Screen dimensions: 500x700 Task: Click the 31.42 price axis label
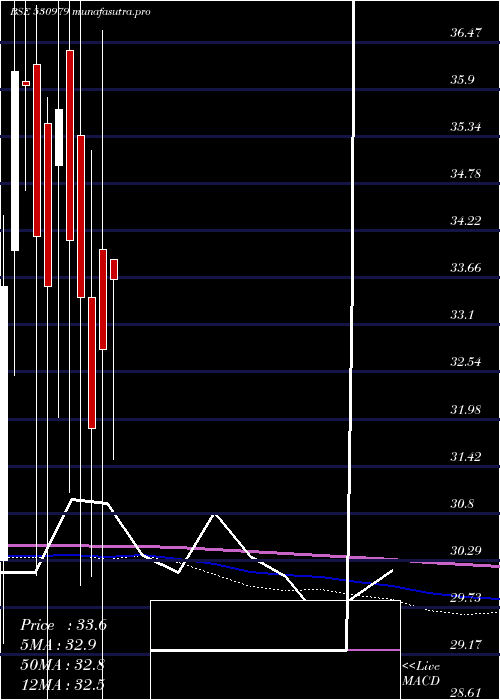[466, 457]
